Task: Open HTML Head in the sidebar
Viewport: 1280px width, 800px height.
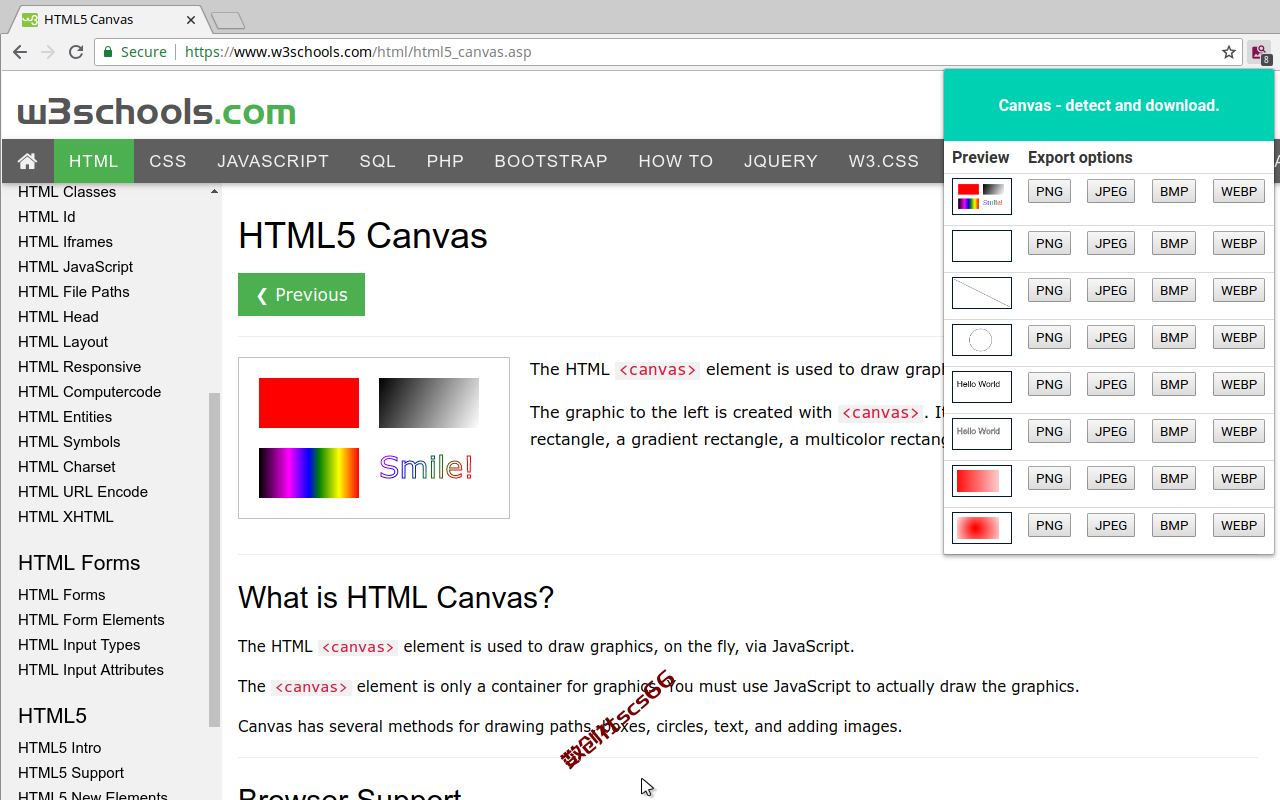Action: point(58,317)
